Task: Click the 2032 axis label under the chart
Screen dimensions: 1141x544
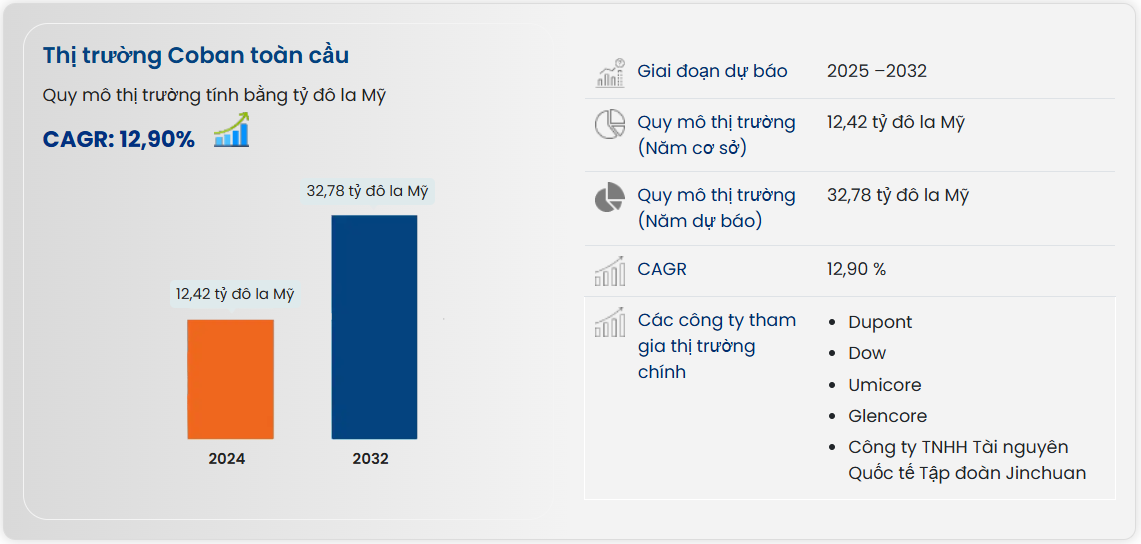Action: [x=371, y=459]
